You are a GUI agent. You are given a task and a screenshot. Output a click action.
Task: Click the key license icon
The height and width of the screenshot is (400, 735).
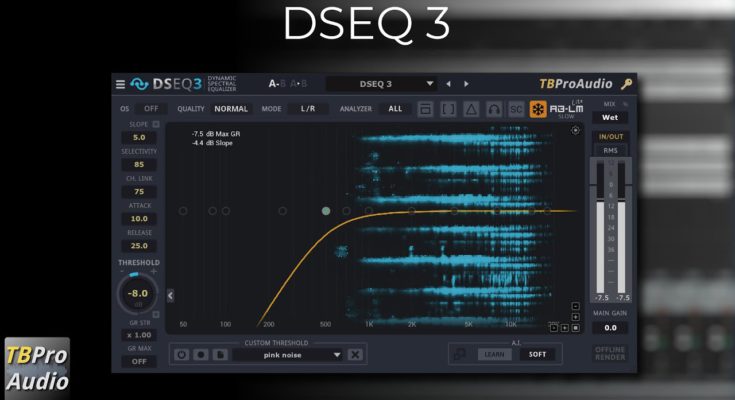[626, 84]
